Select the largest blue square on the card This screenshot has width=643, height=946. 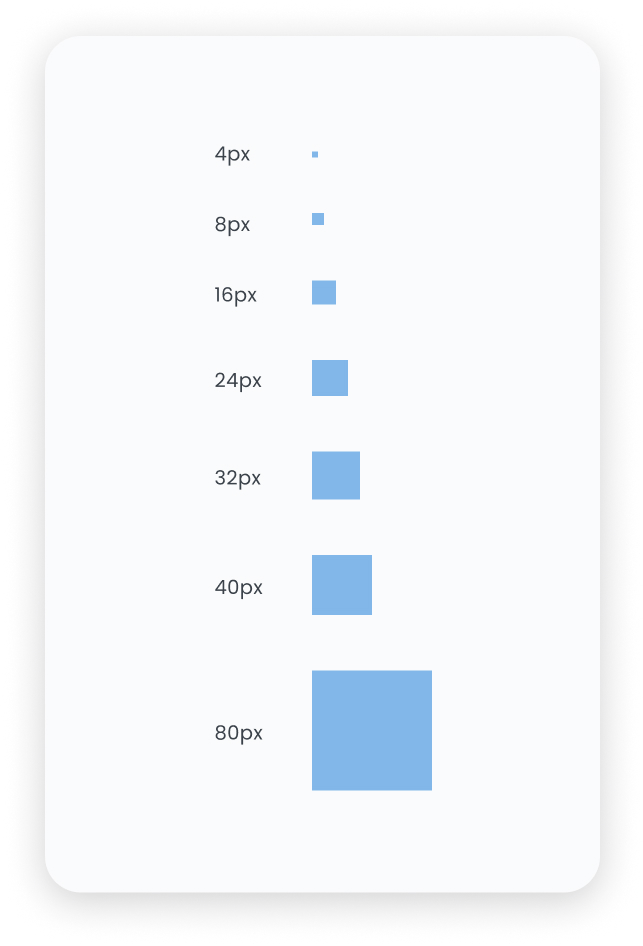[372, 730]
